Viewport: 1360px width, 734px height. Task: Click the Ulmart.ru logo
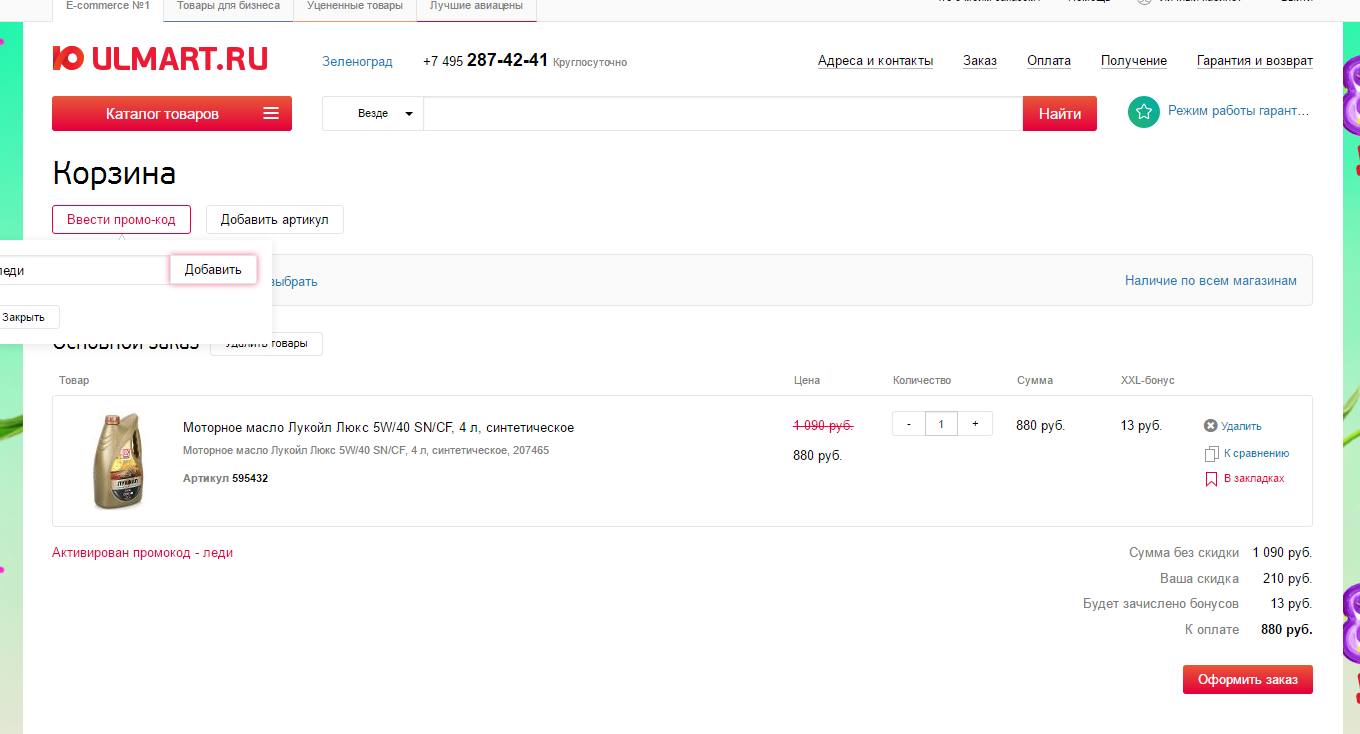(160, 59)
